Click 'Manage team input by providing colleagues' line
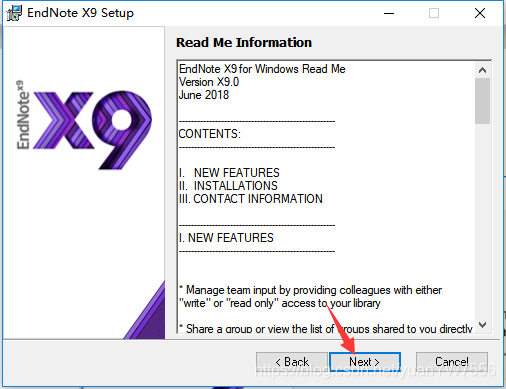The width and height of the screenshot is (506, 389). click(311, 290)
